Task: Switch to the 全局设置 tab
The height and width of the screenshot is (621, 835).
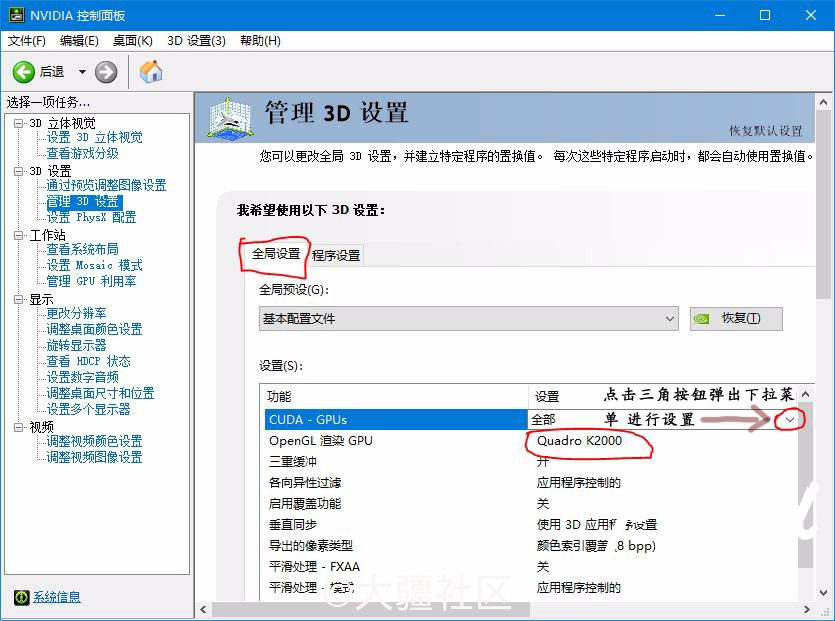Action: 276,254
